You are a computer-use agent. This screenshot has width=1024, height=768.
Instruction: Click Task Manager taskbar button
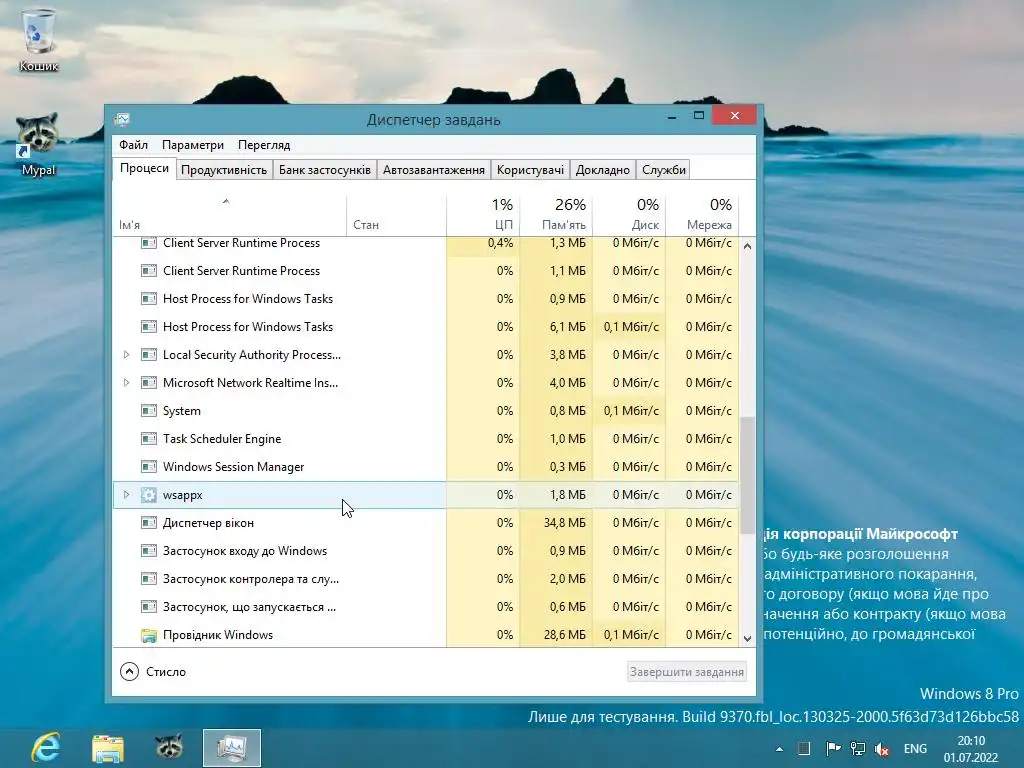[232, 748]
